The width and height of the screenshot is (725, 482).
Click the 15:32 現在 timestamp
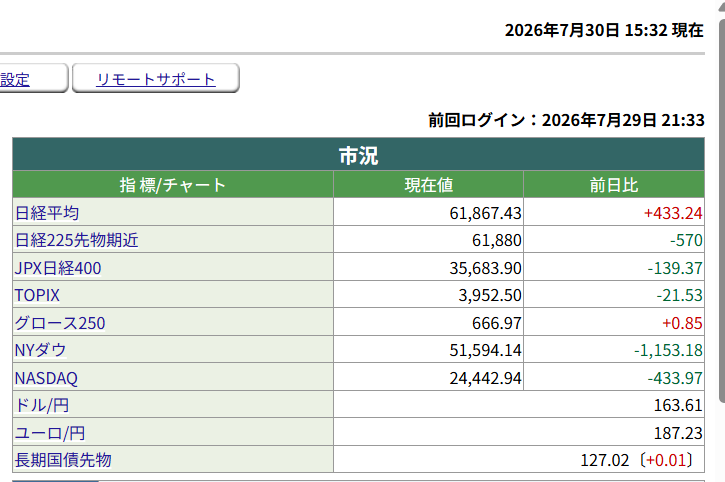coord(664,30)
